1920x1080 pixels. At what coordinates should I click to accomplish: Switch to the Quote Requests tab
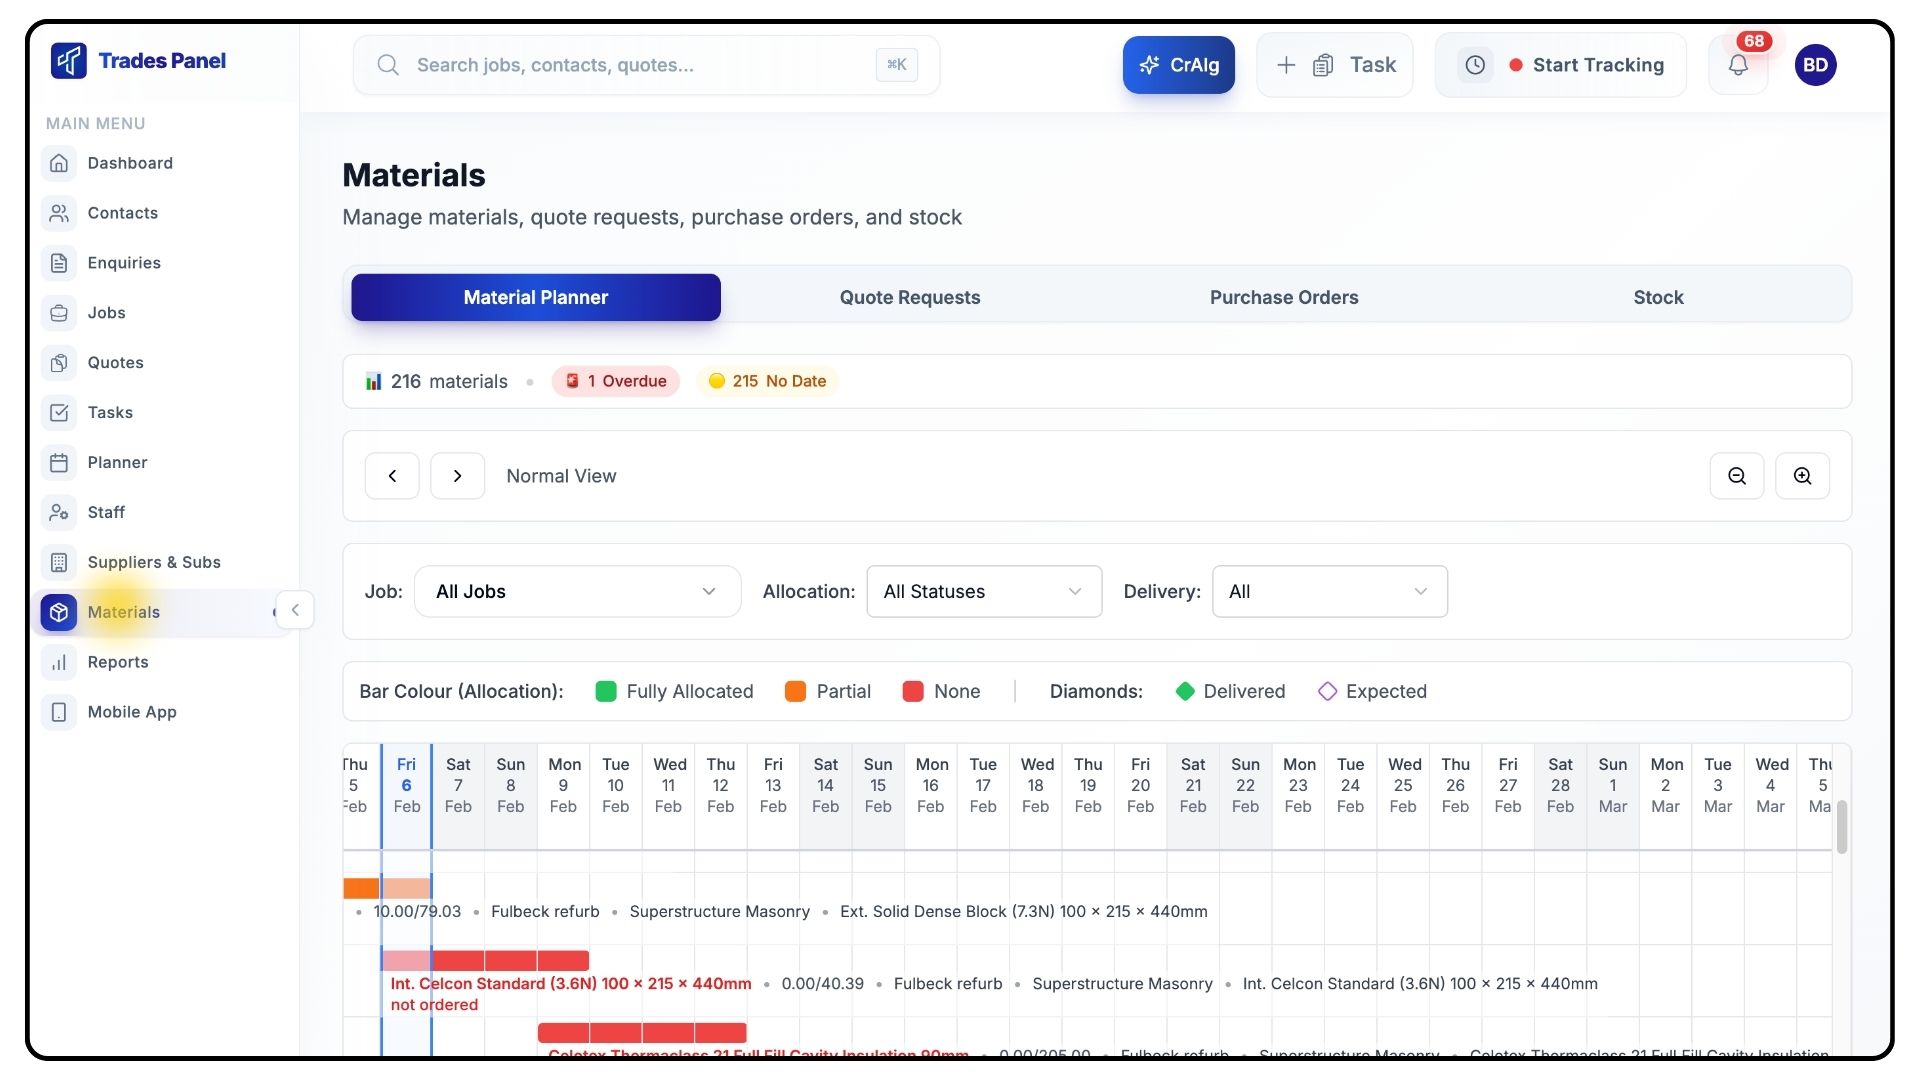(x=909, y=297)
